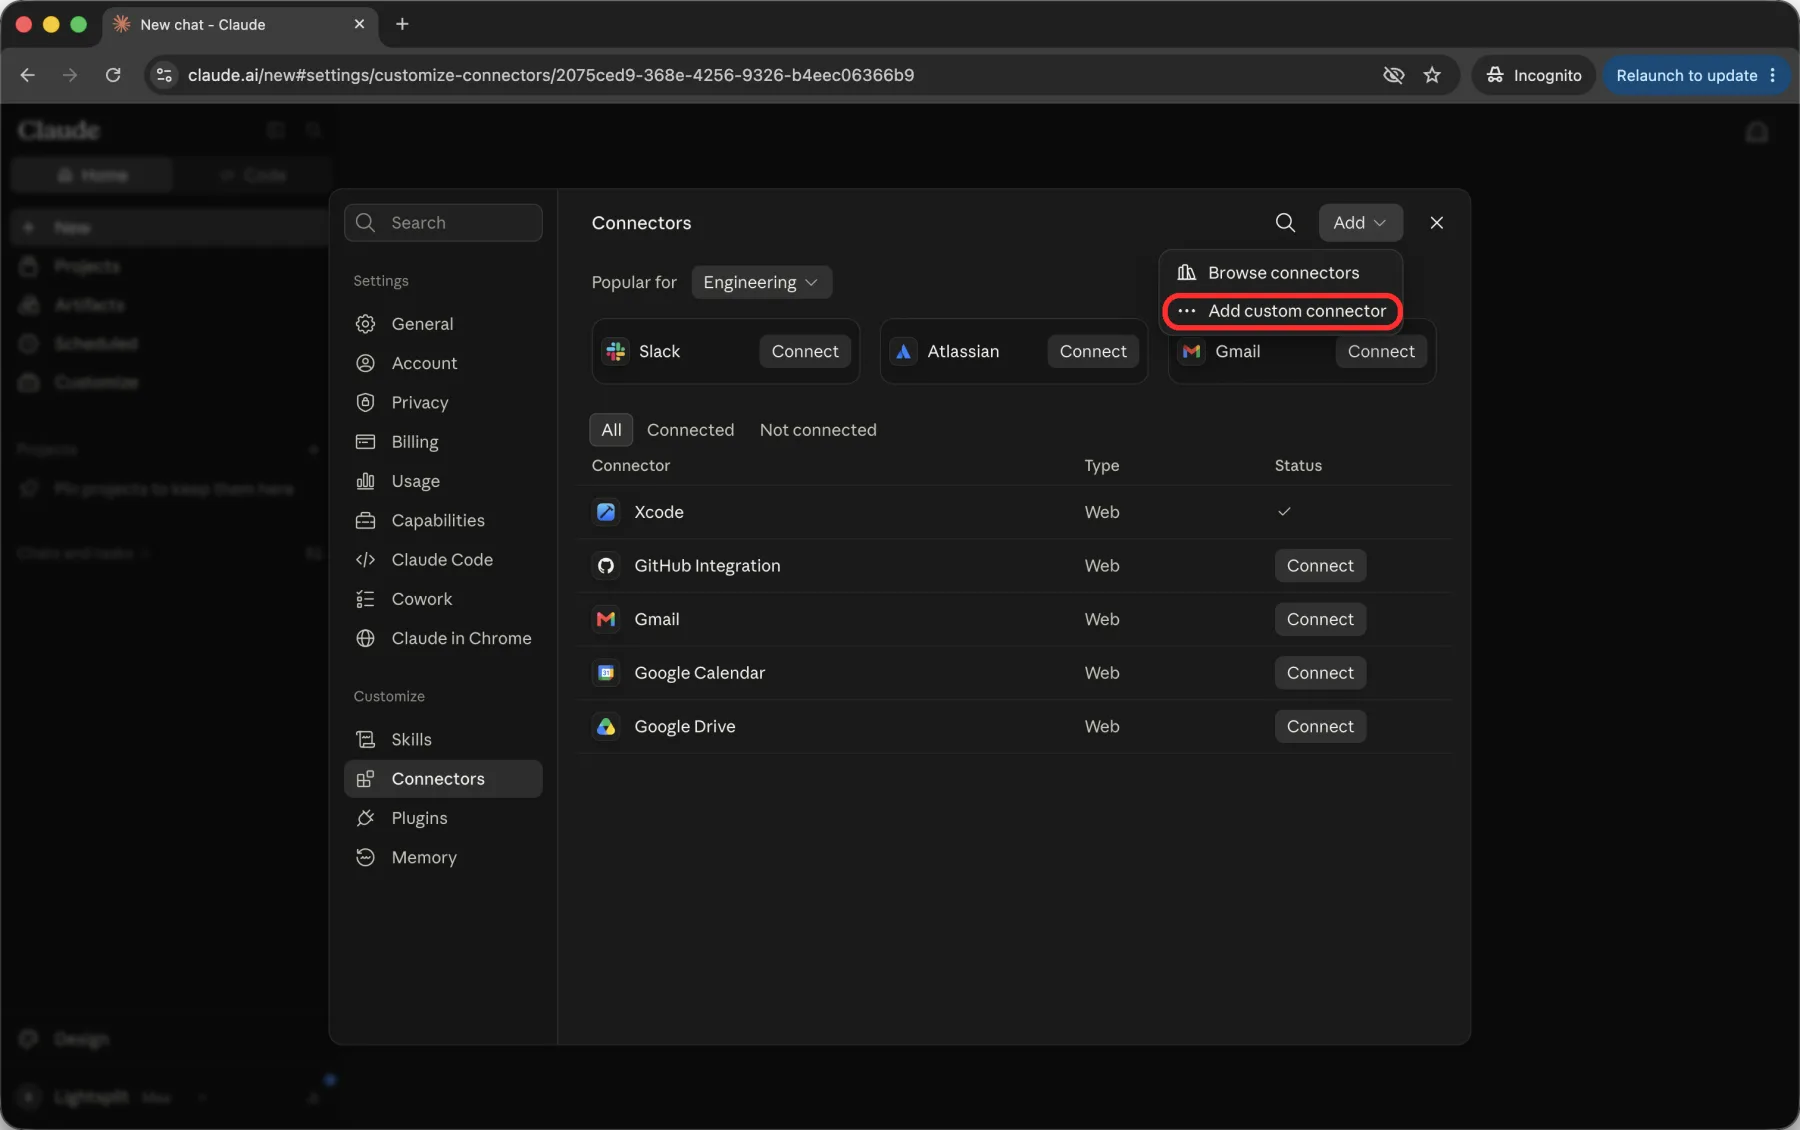Choose Browse connectors from the menu

(1281, 273)
